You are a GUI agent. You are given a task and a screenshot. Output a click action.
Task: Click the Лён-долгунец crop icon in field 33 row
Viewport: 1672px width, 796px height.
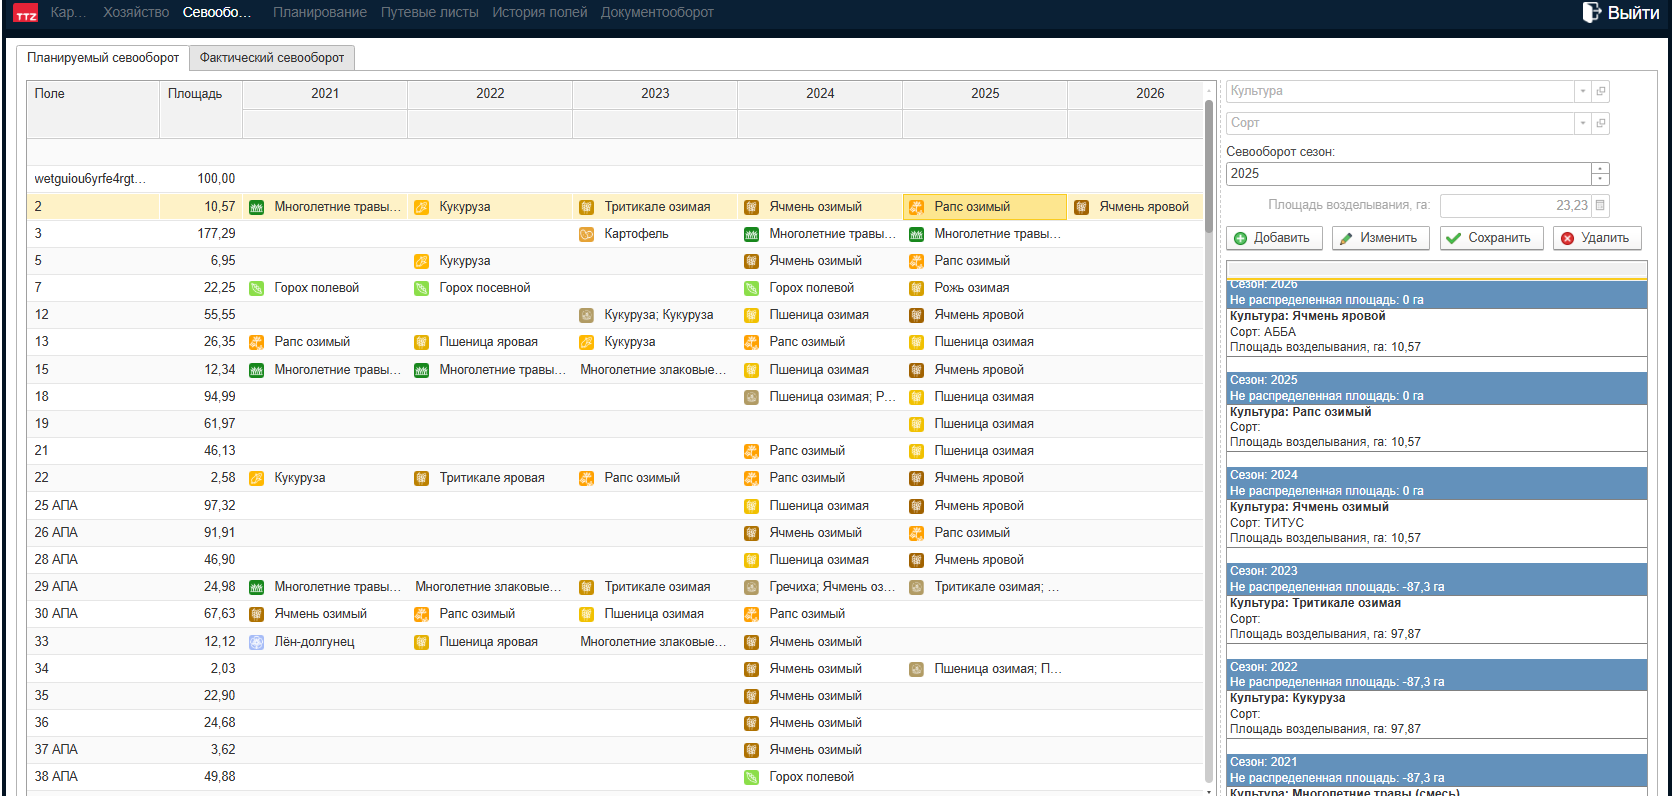click(256, 642)
